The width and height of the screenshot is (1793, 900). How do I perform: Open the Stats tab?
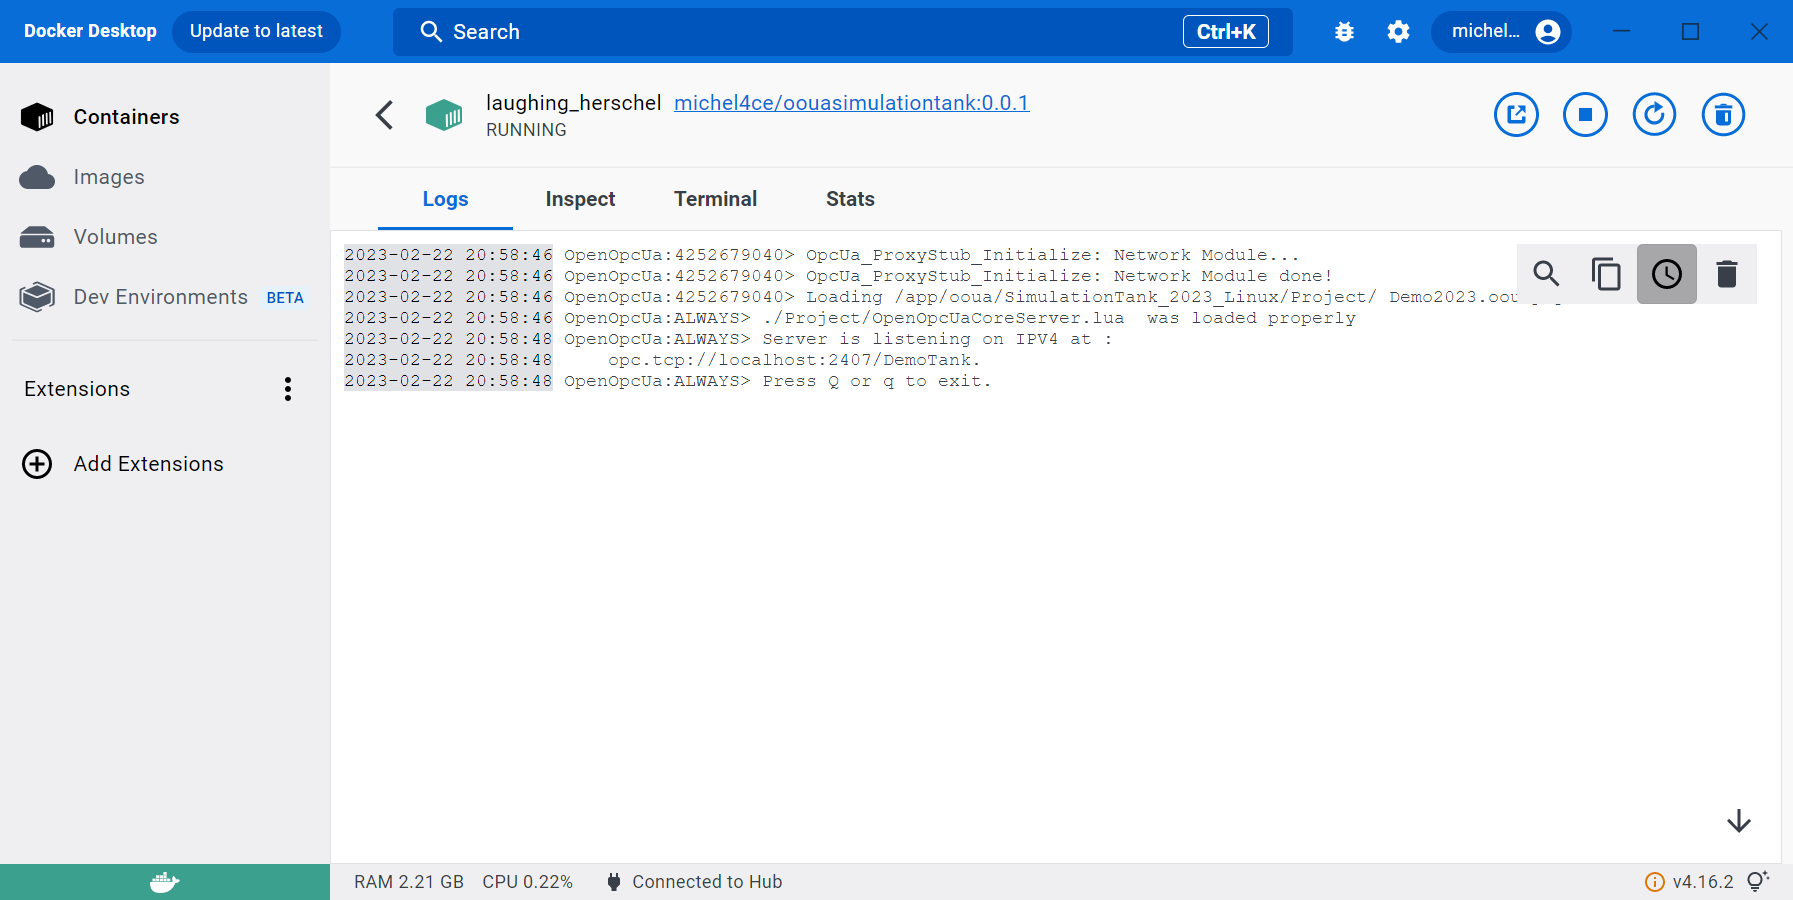tap(850, 199)
